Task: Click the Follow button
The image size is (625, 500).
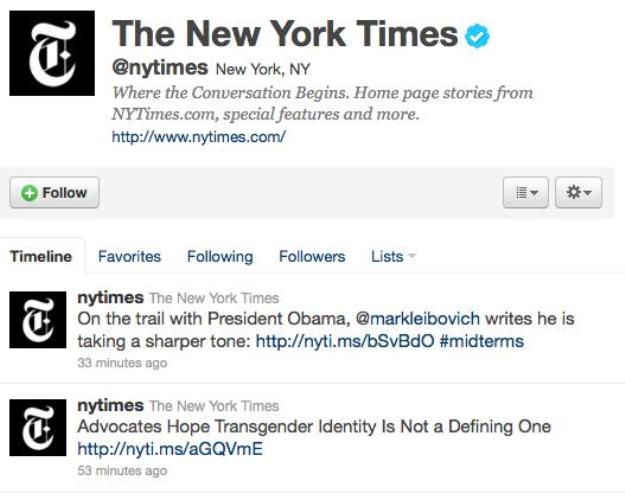Action: coord(54,193)
